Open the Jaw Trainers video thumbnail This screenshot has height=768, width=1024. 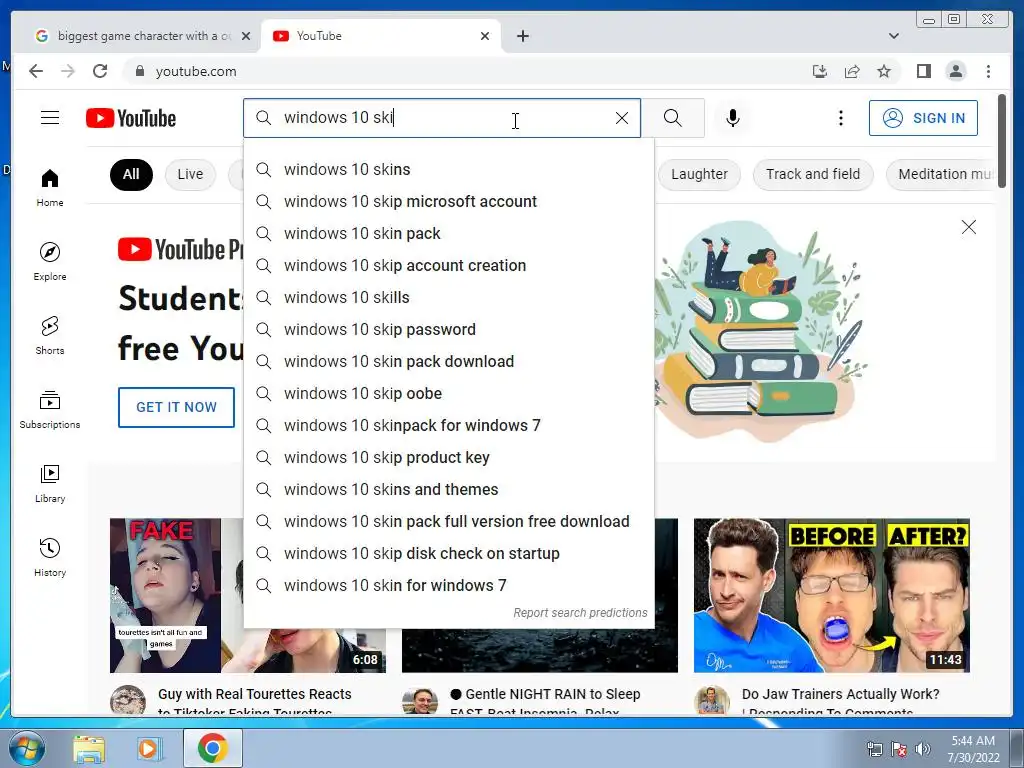(831, 596)
